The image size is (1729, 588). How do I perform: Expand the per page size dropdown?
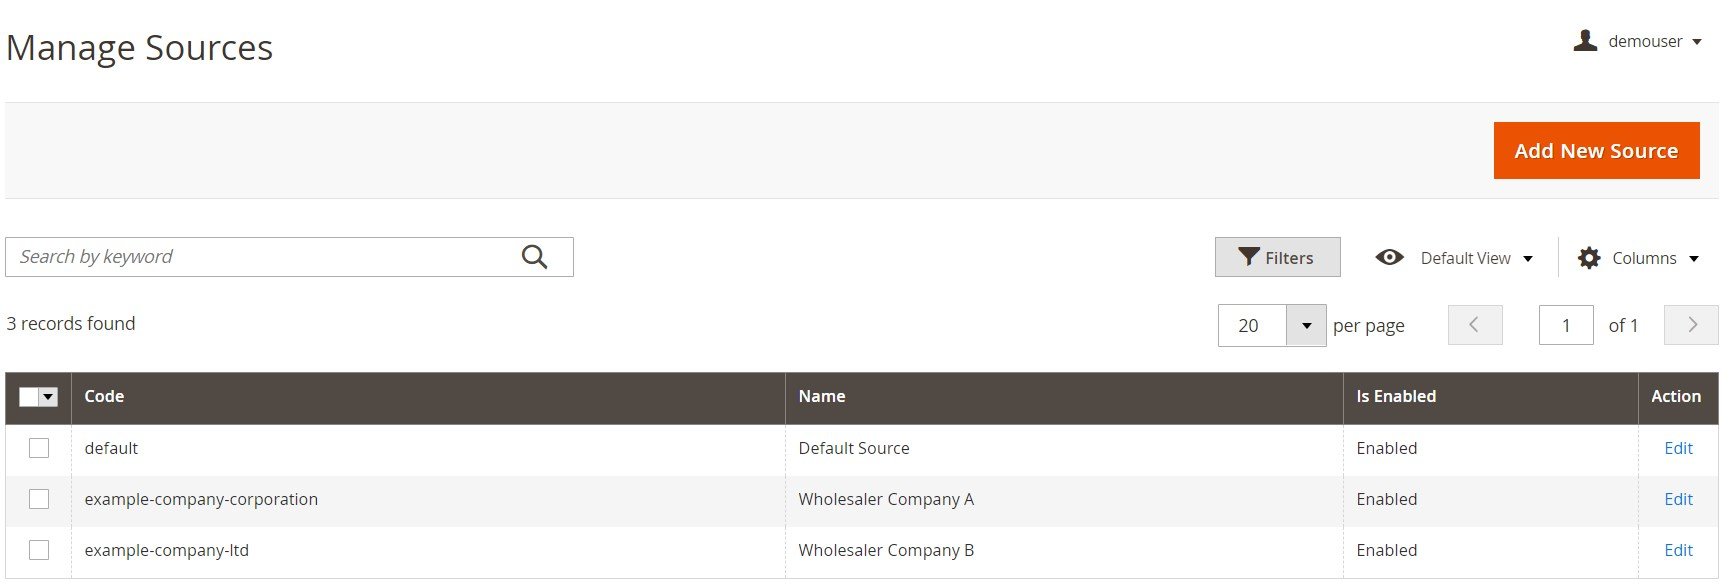(1306, 325)
